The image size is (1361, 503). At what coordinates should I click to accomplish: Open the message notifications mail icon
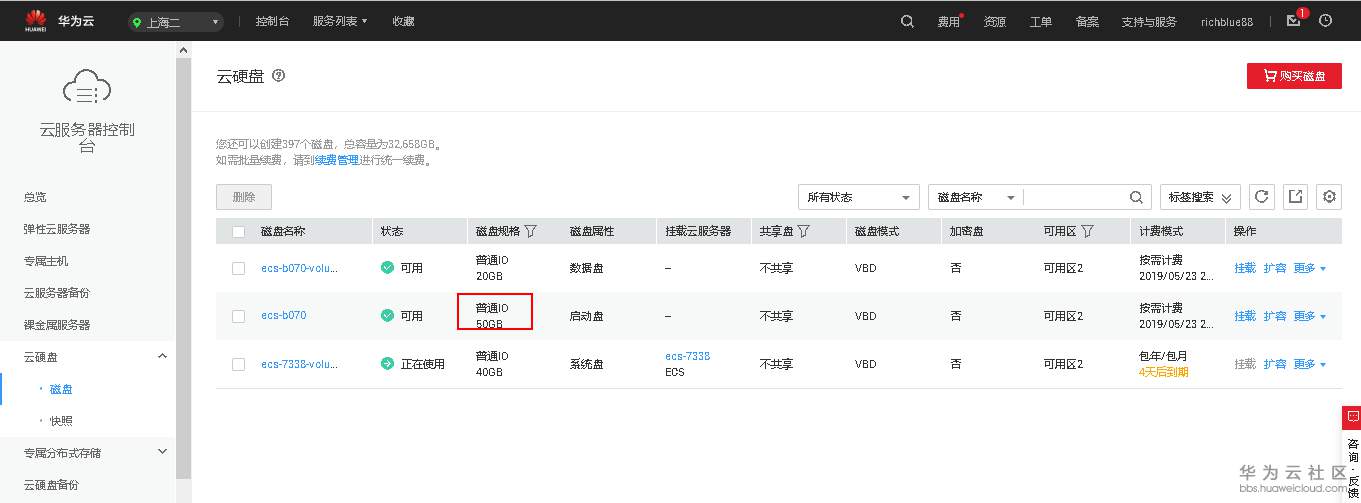pyautogui.click(x=1293, y=21)
